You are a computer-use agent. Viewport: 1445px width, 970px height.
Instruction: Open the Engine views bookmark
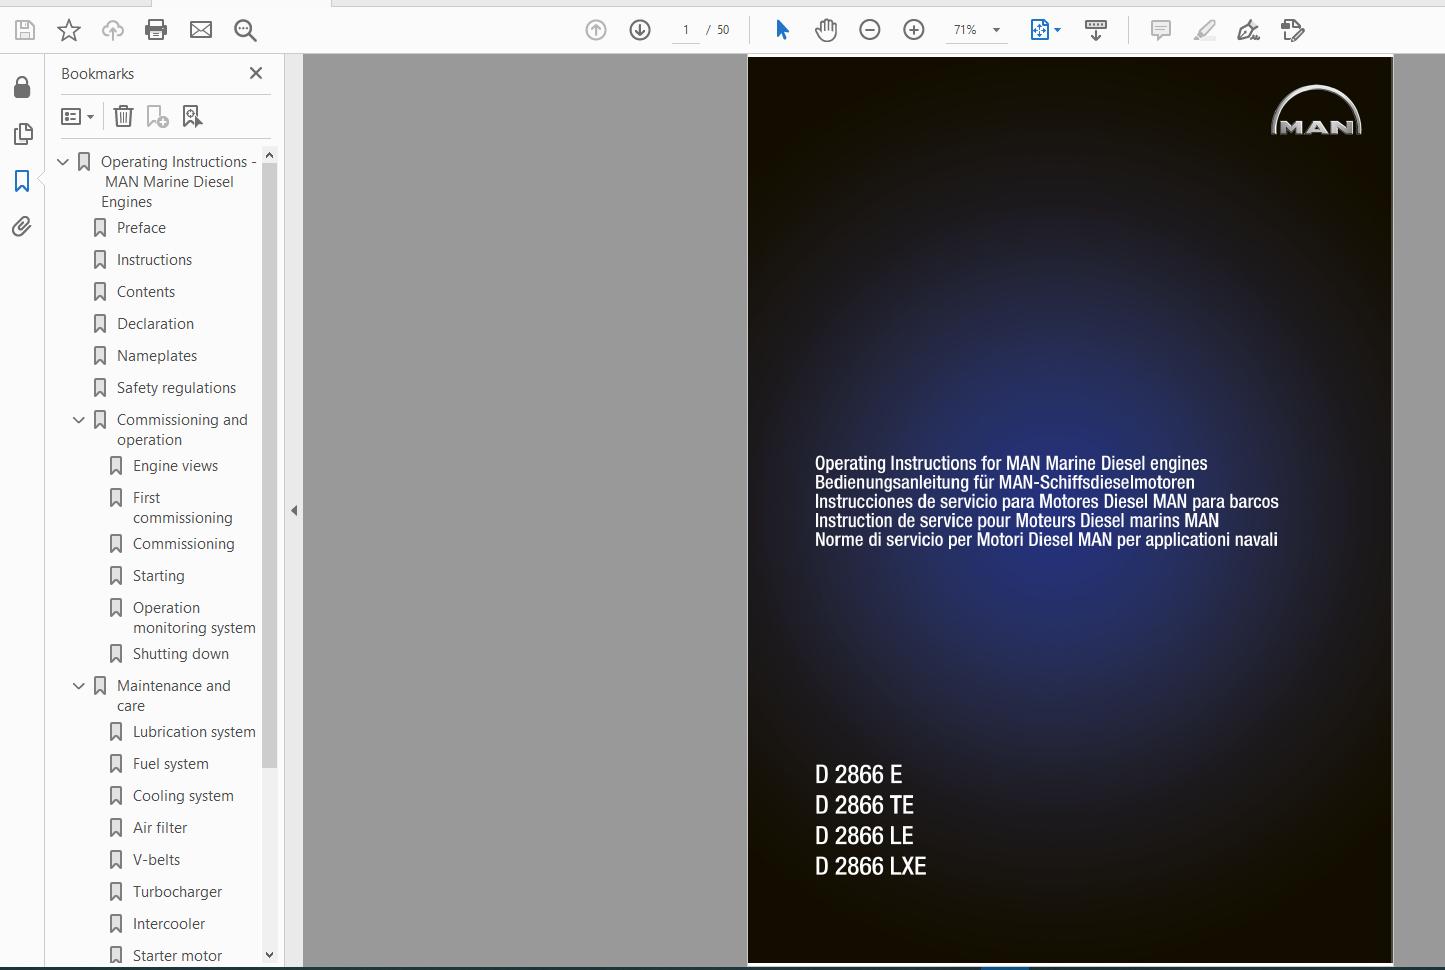(175, 466)
